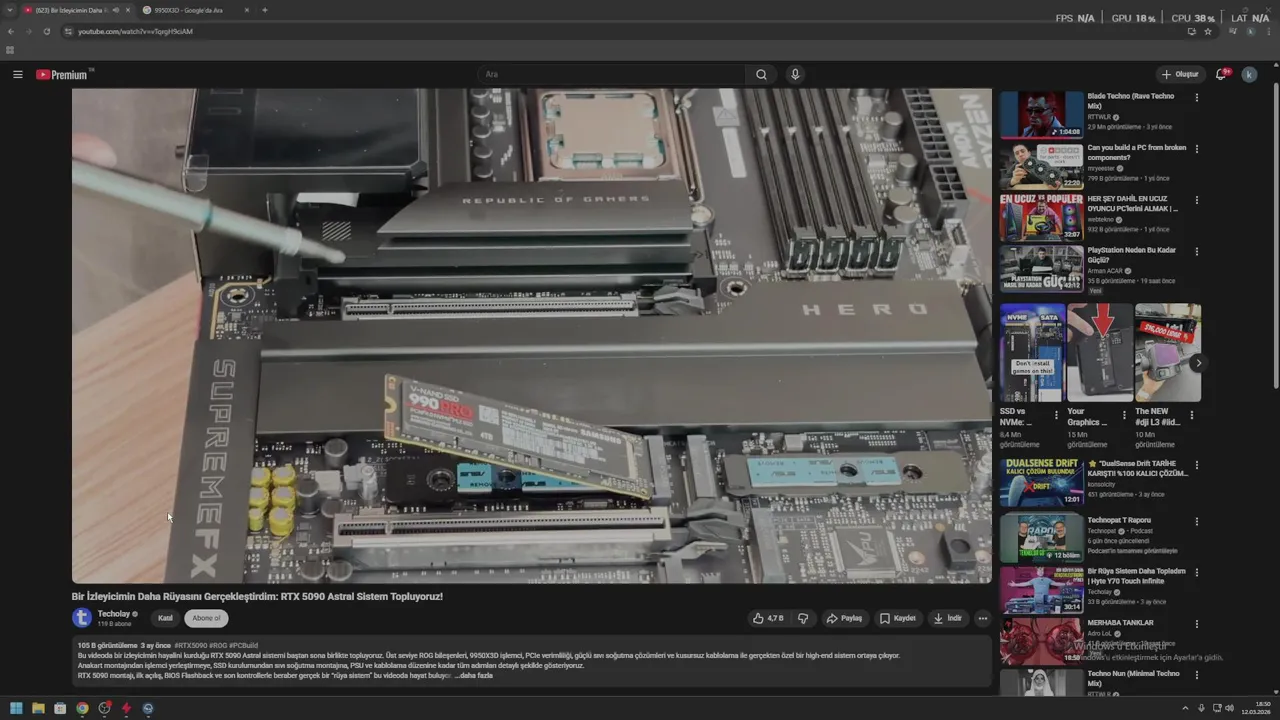Click the Abone ol subscribe button

[x=206, y=618]
